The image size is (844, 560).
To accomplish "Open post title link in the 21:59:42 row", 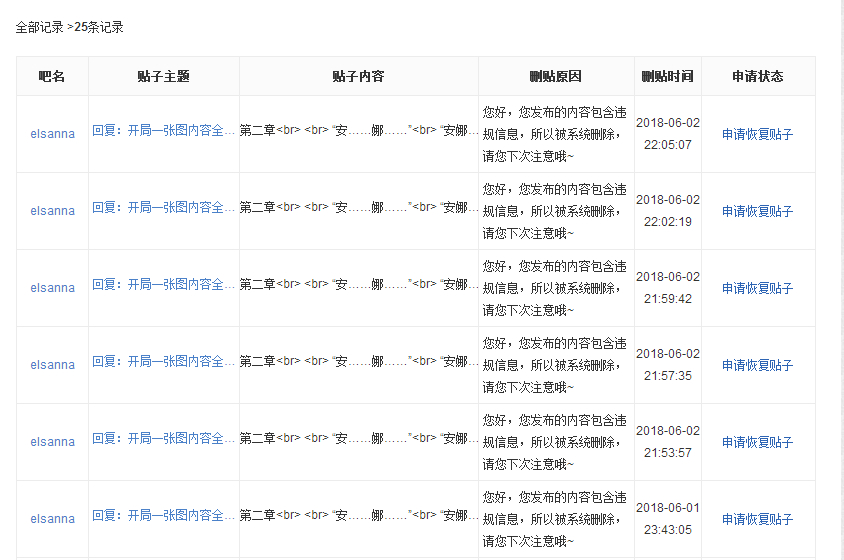I will click(x=164, y=284).
